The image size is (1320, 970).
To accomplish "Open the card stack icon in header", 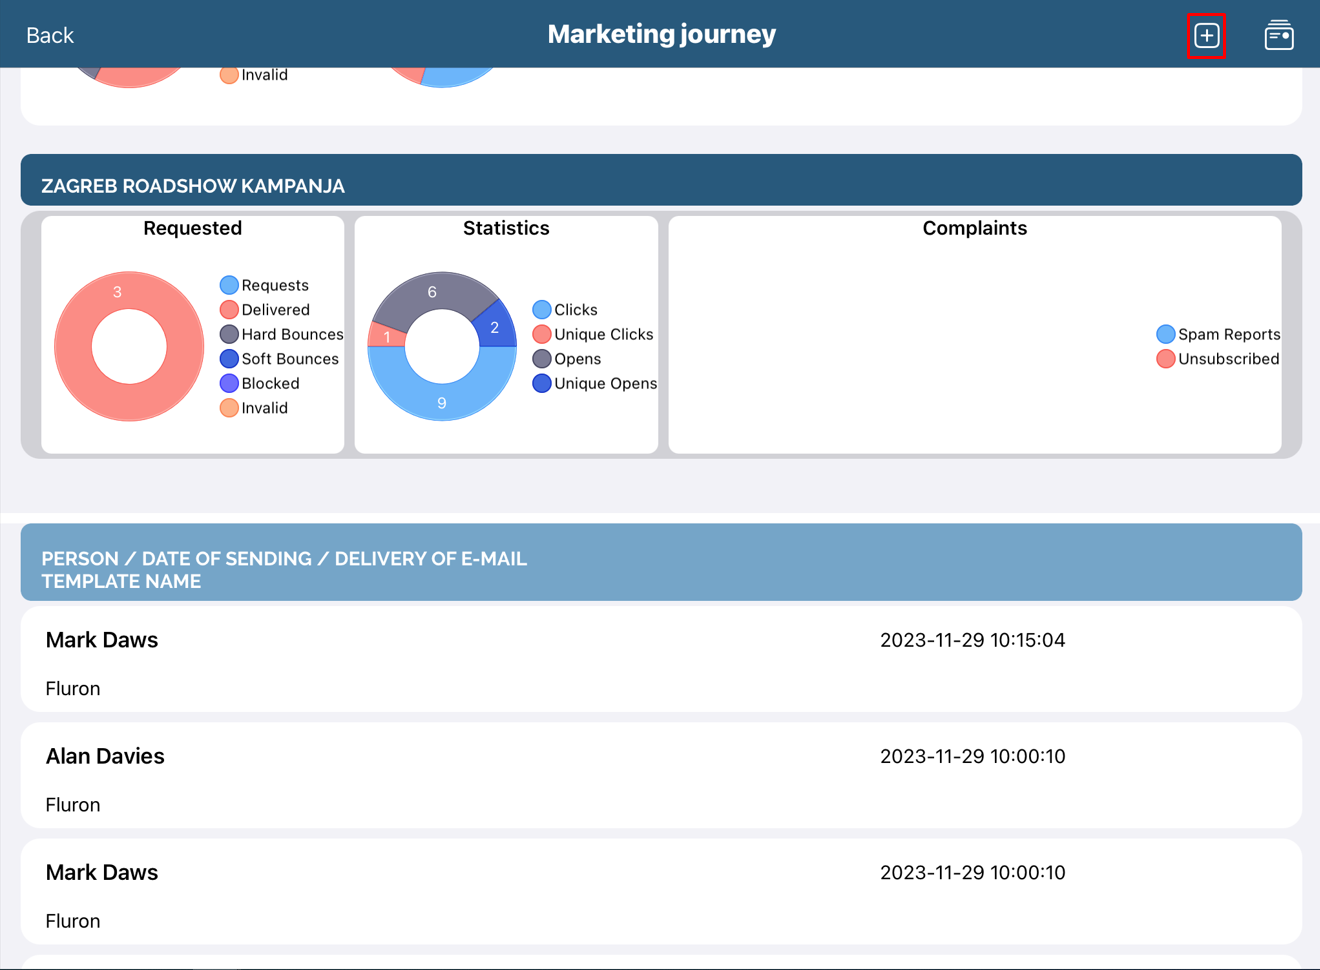I will 1278,36.
